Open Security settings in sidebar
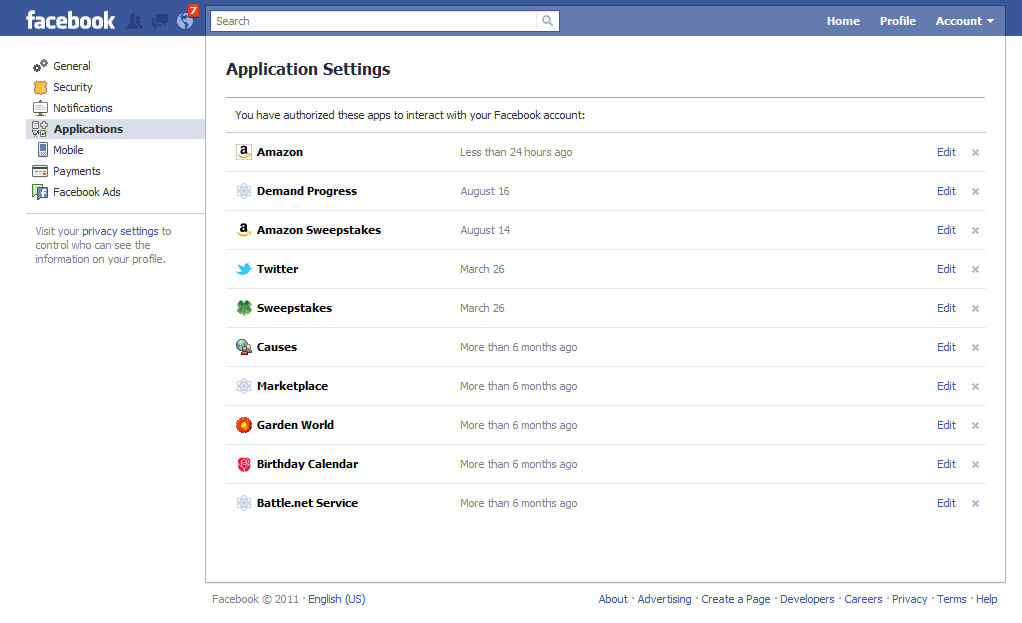The height and width of the screenshot is (623, 1022). click(72, 87)
